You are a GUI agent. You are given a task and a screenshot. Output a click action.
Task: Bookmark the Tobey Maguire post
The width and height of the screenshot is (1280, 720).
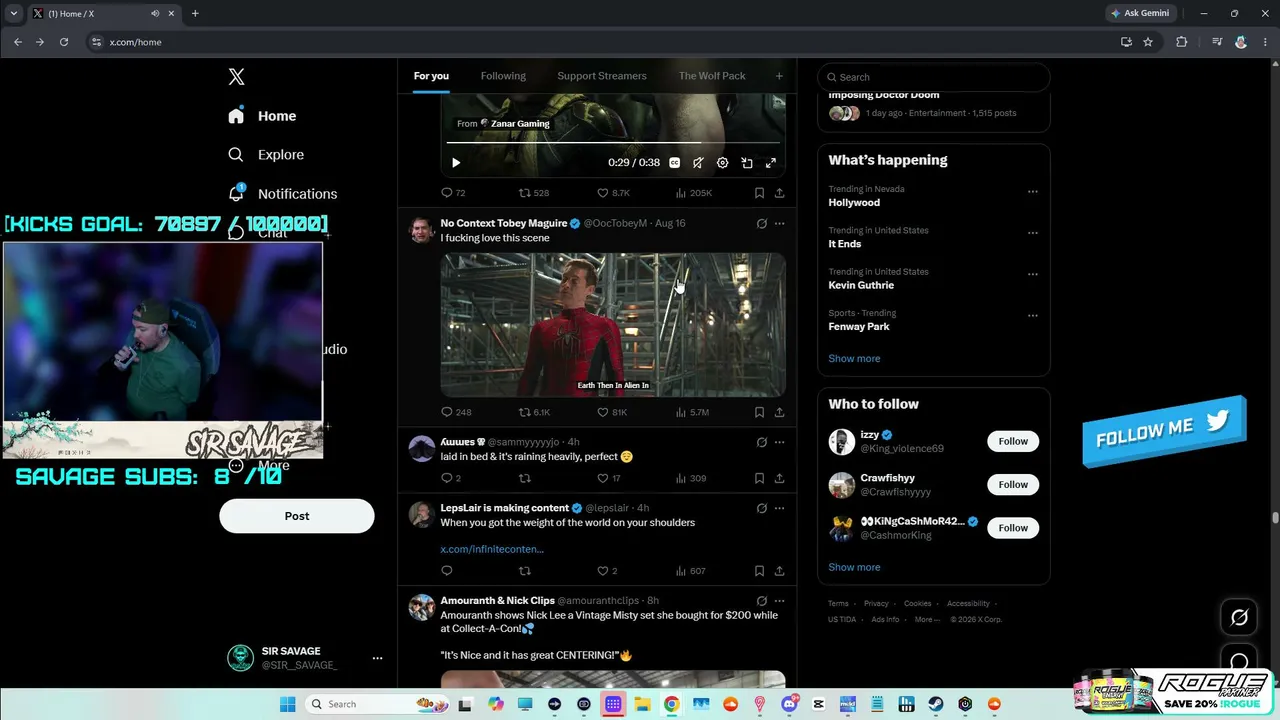[x=759, y=412]
